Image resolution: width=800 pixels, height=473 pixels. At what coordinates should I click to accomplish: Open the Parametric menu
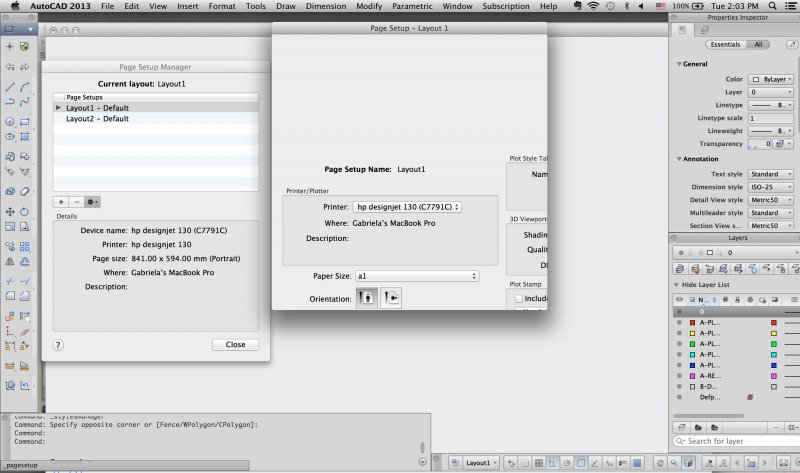[412, 6]
